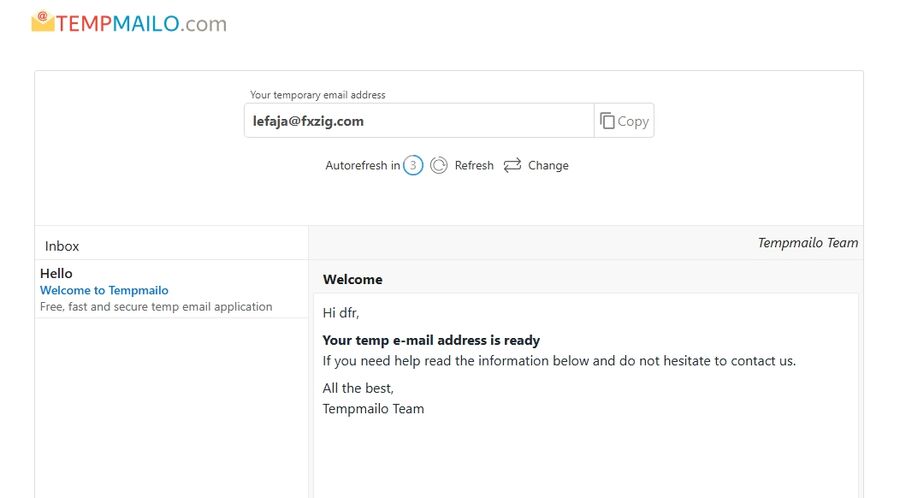The image size is (900, 498).
Task: Click the Welcome subject heading
Action: pos(352,279)
